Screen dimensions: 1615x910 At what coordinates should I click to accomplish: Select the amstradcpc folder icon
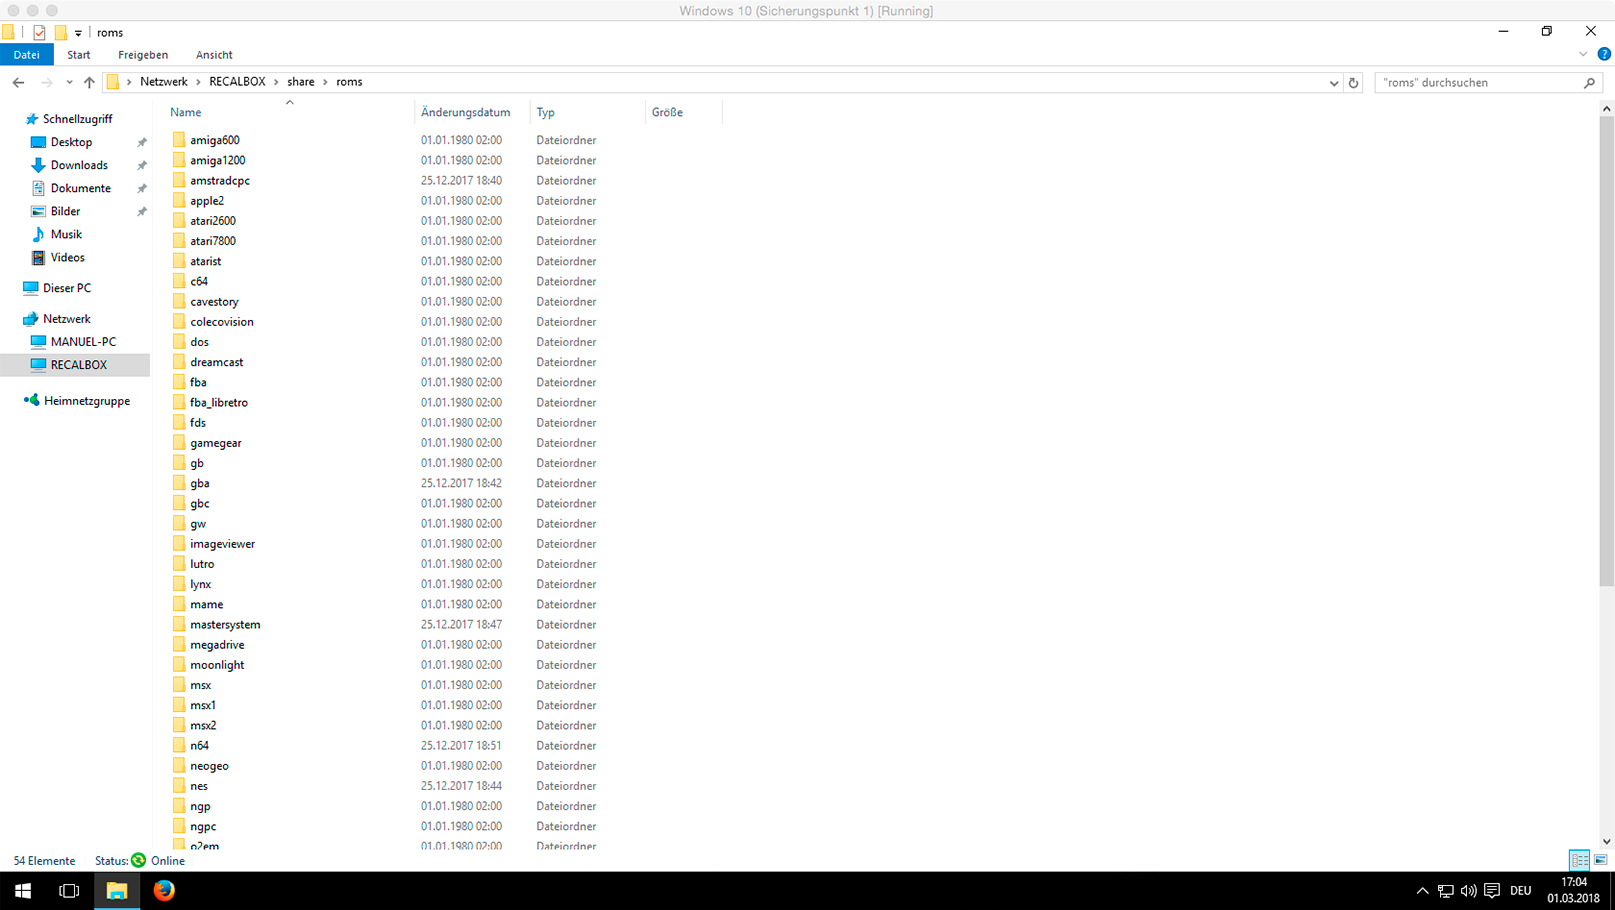point(179,180)
